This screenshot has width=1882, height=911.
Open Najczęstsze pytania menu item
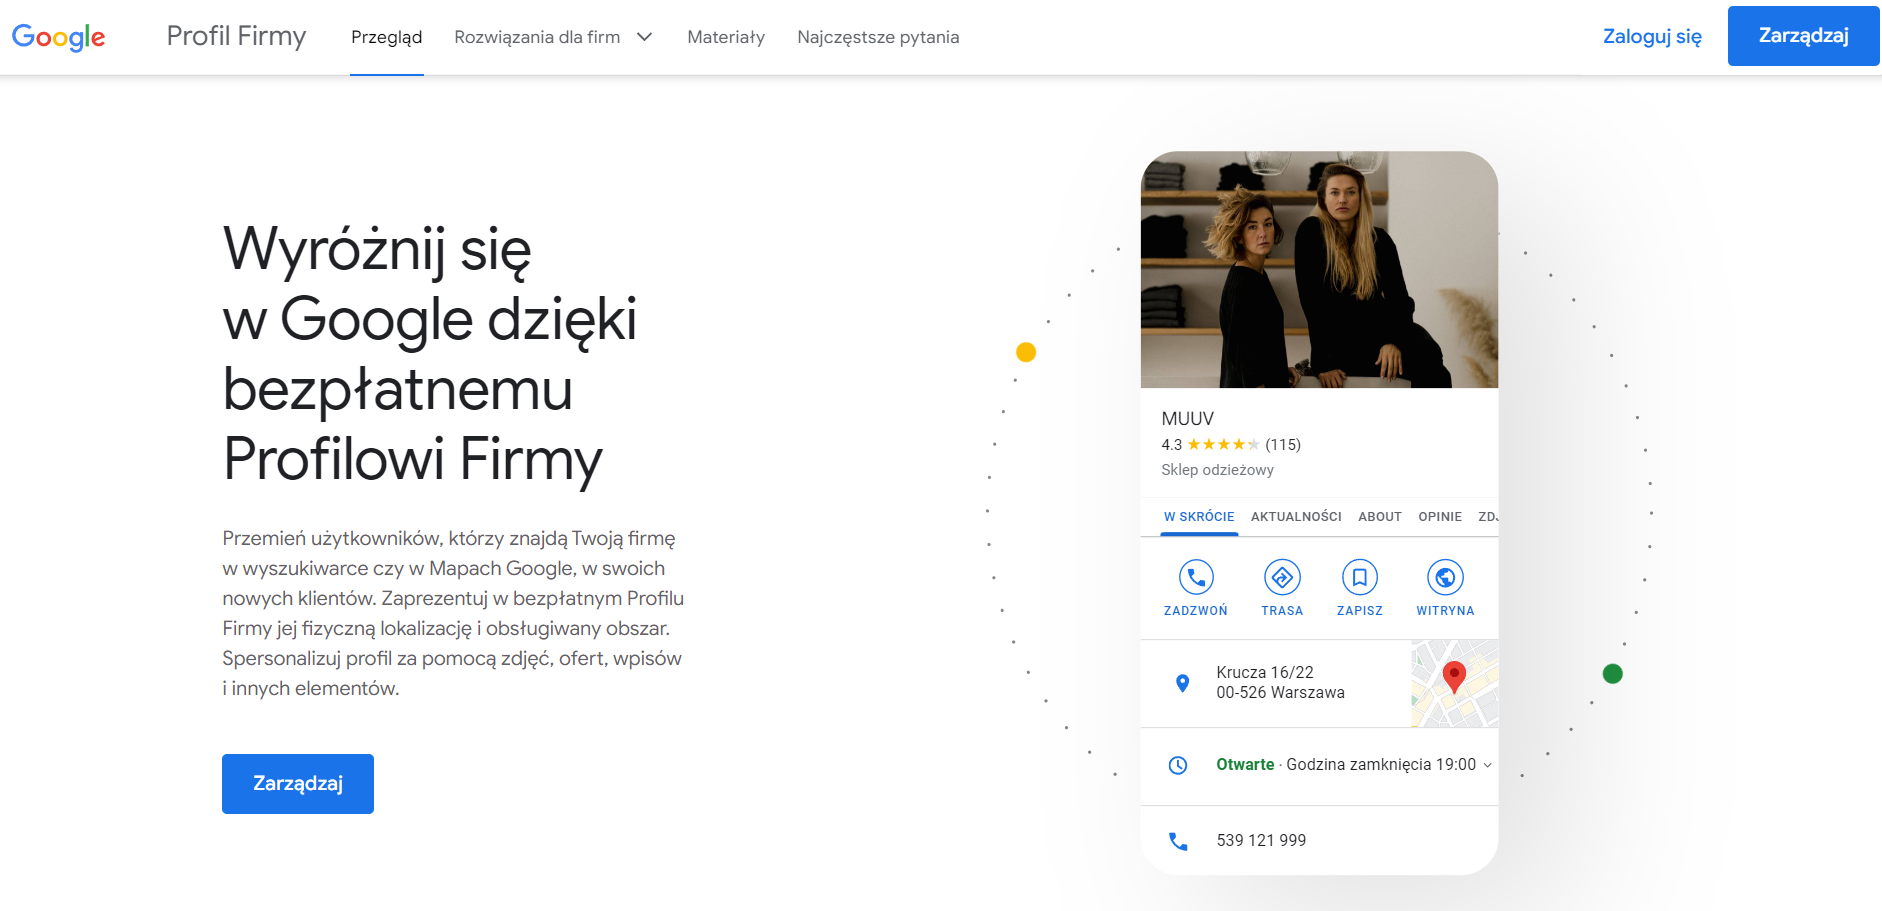pos(878,37)
